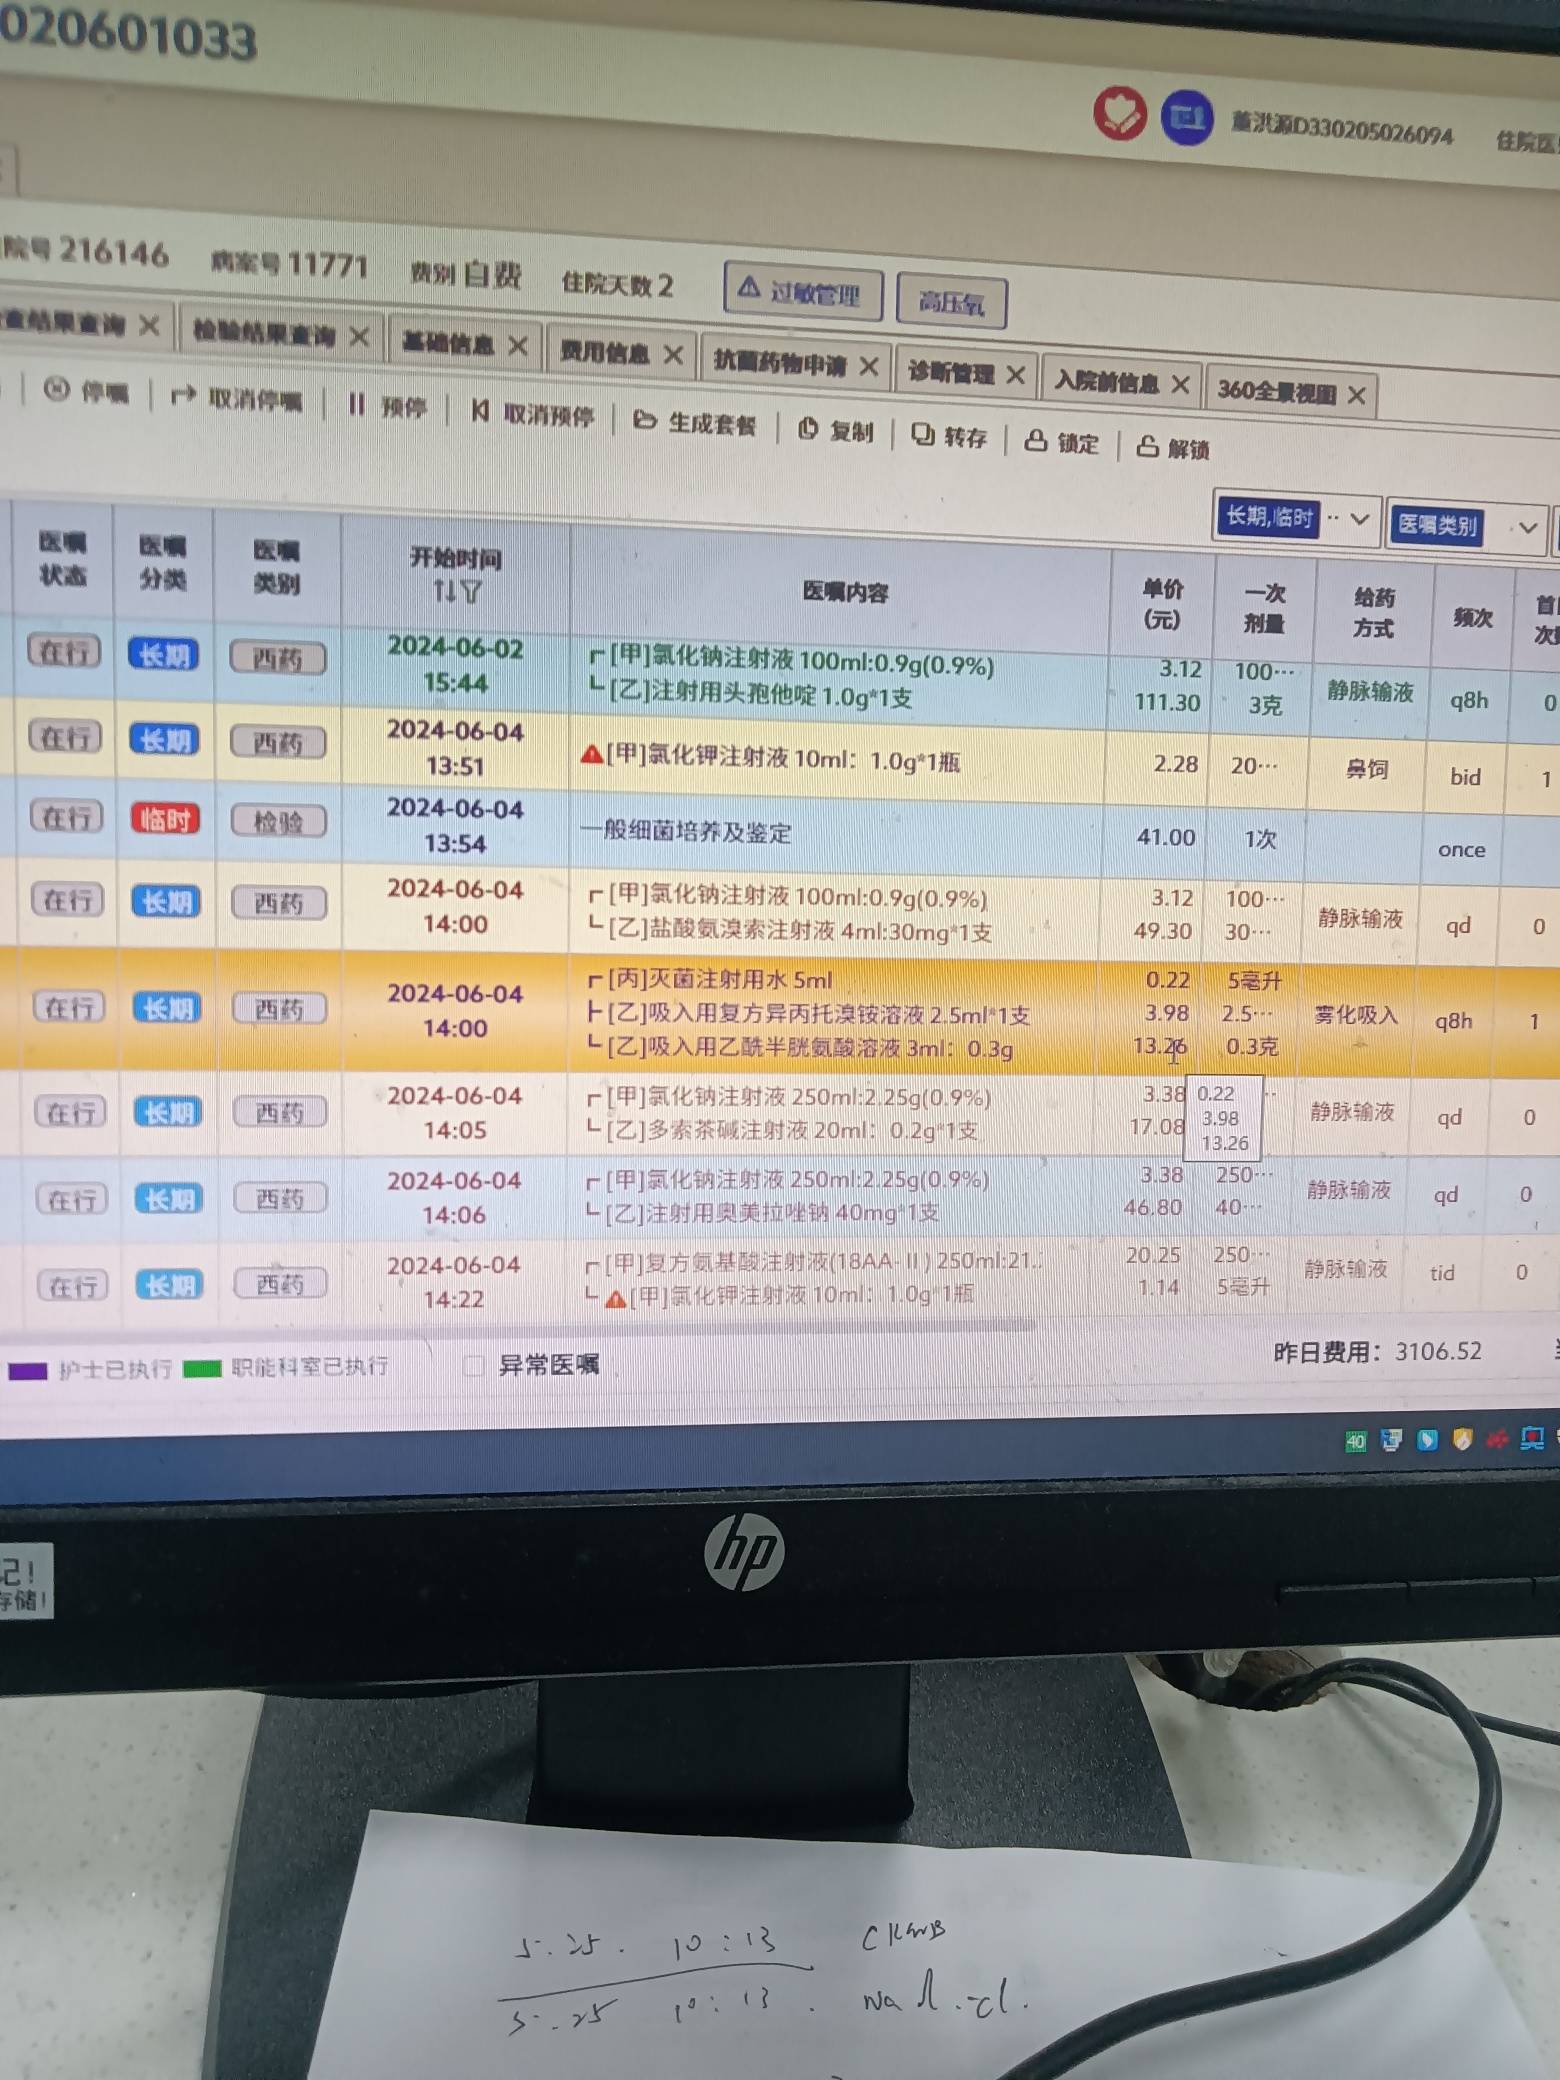Viewport: 1560px width, 2080px height.
Task: Select the 复方氨基酸注射液(18AA-II) line
Action: [823, 1261]
